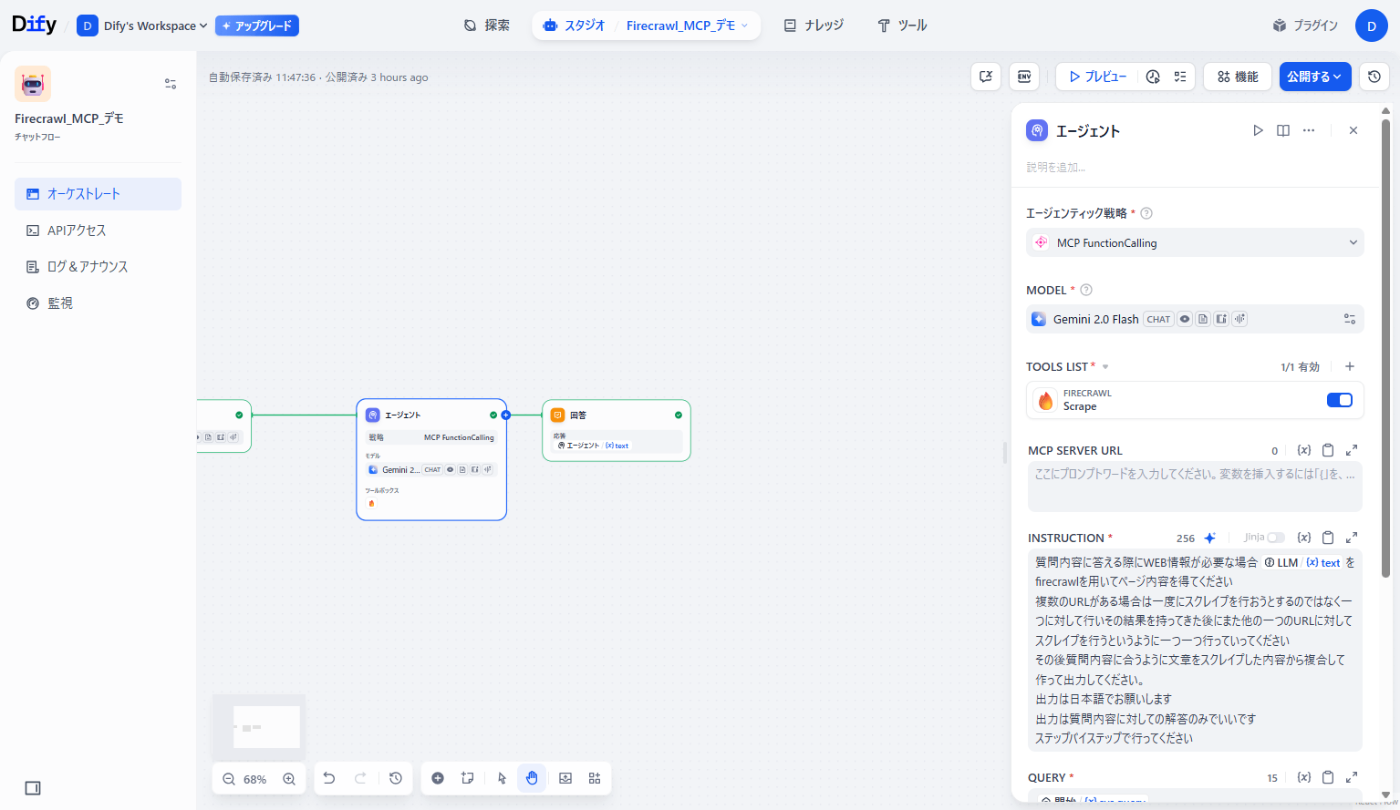Open the debug chat log icon
1400x810 pixels.
[x=986, y=77]
